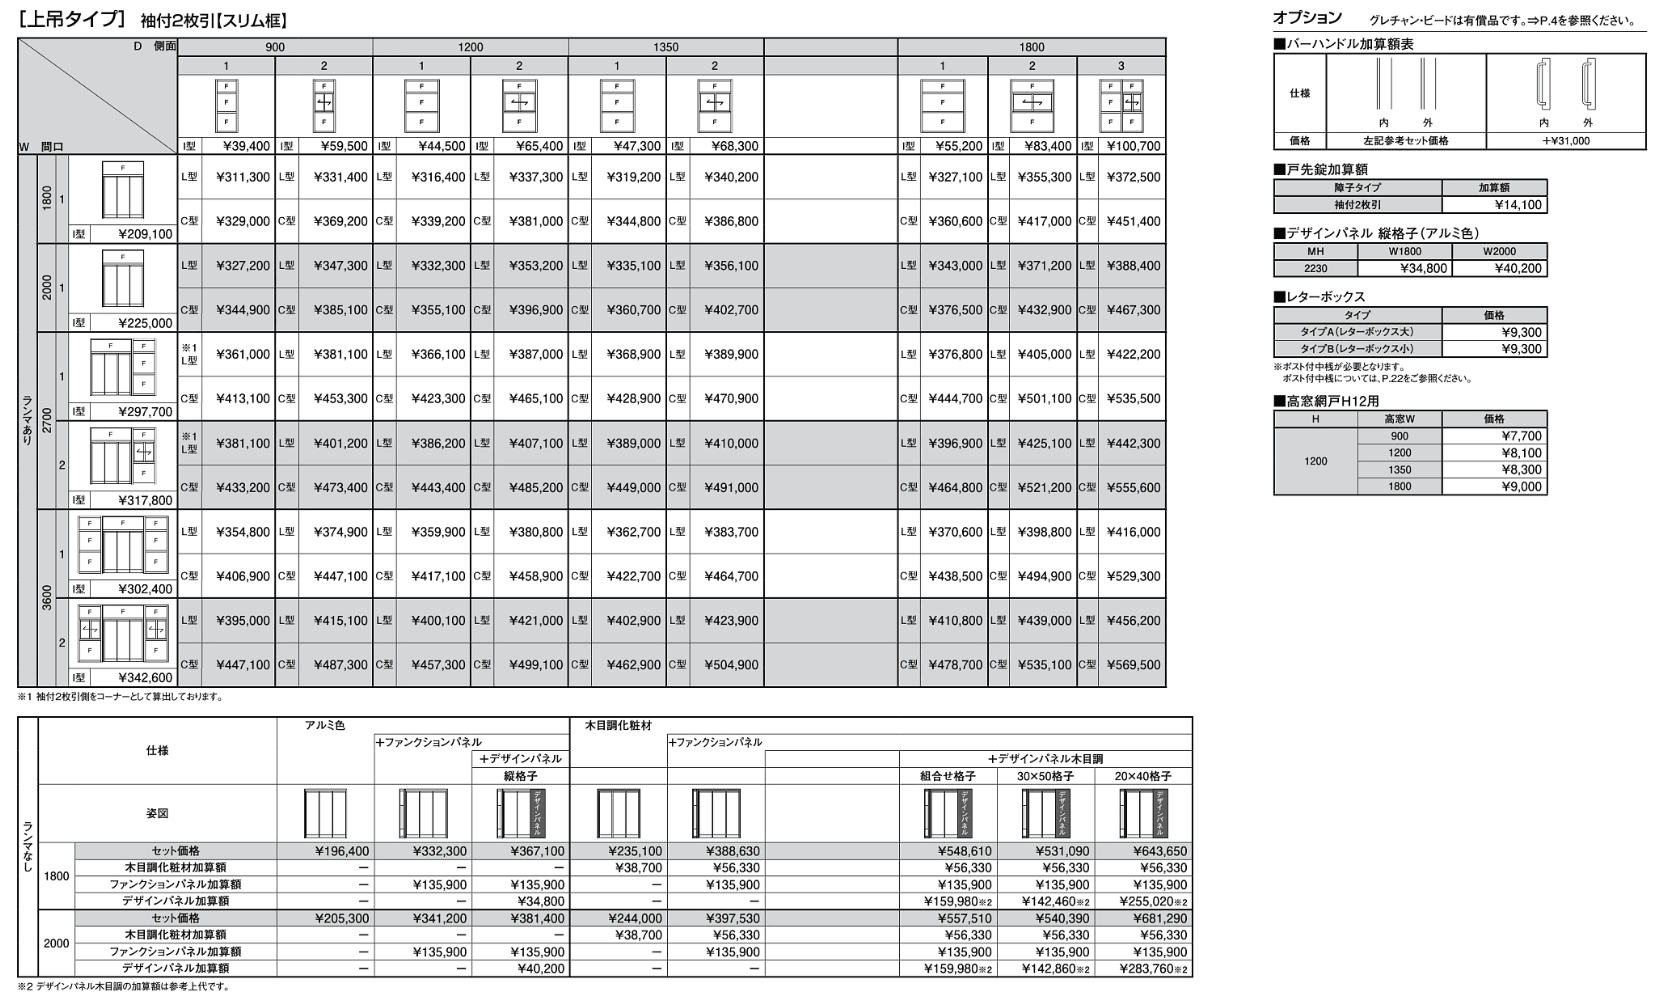The image size is (1656, 1006).
Task: Click the タイプB(レターボックス小) row label
Action: (x=1357, y=349)
